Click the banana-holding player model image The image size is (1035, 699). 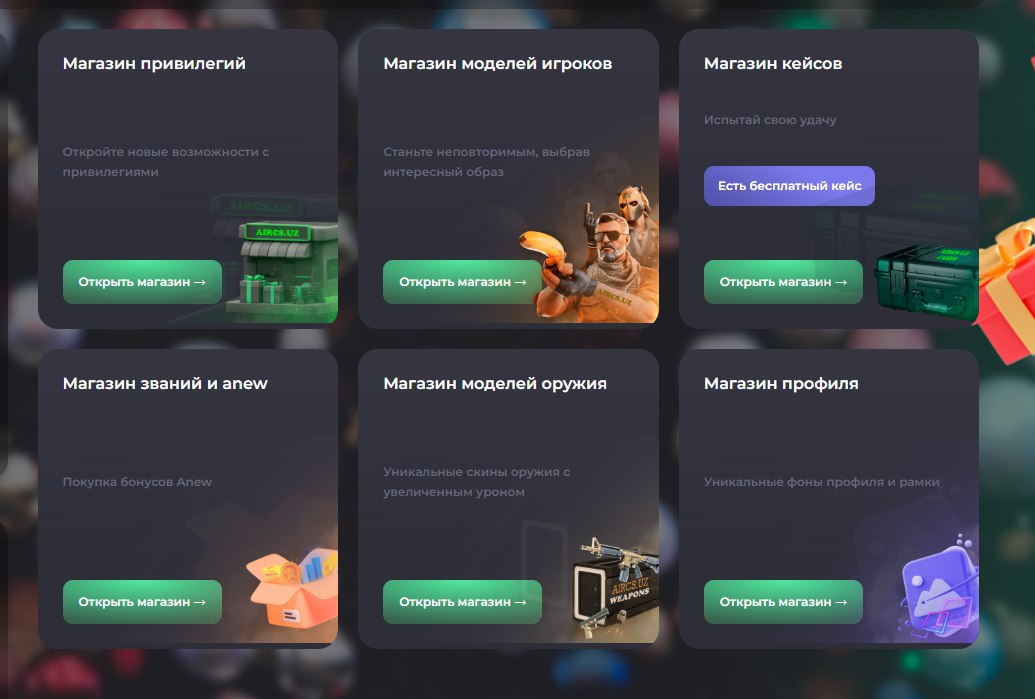click(589, 255)
